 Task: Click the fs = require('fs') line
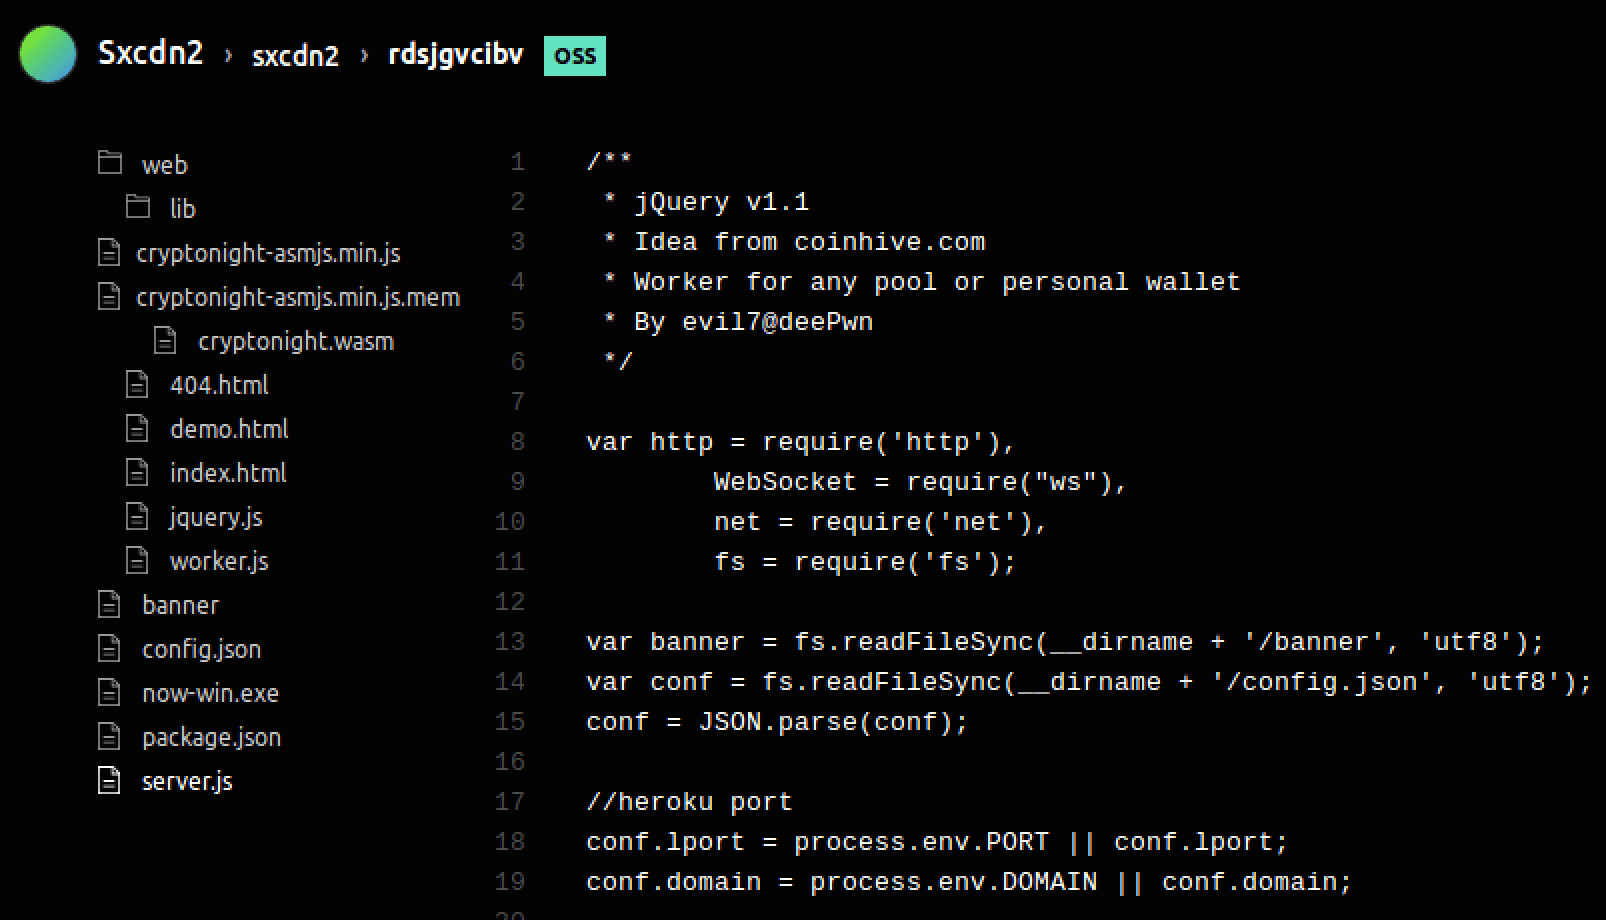pyautogui.click(x=865, y=562)
